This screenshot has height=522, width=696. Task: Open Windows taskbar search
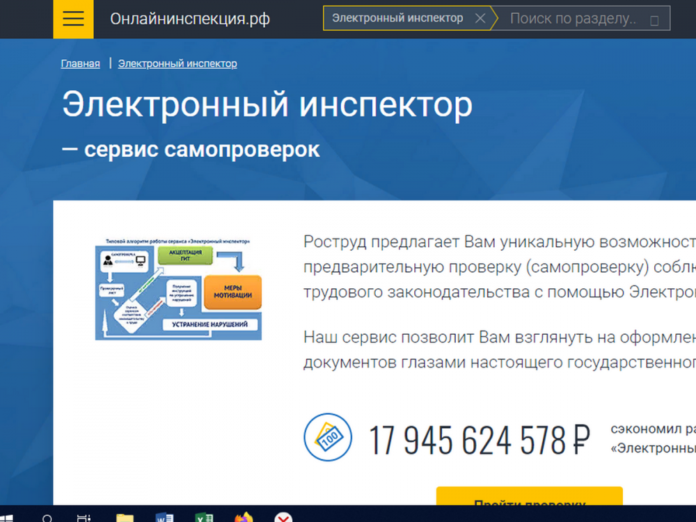click(x=47, y=516)
